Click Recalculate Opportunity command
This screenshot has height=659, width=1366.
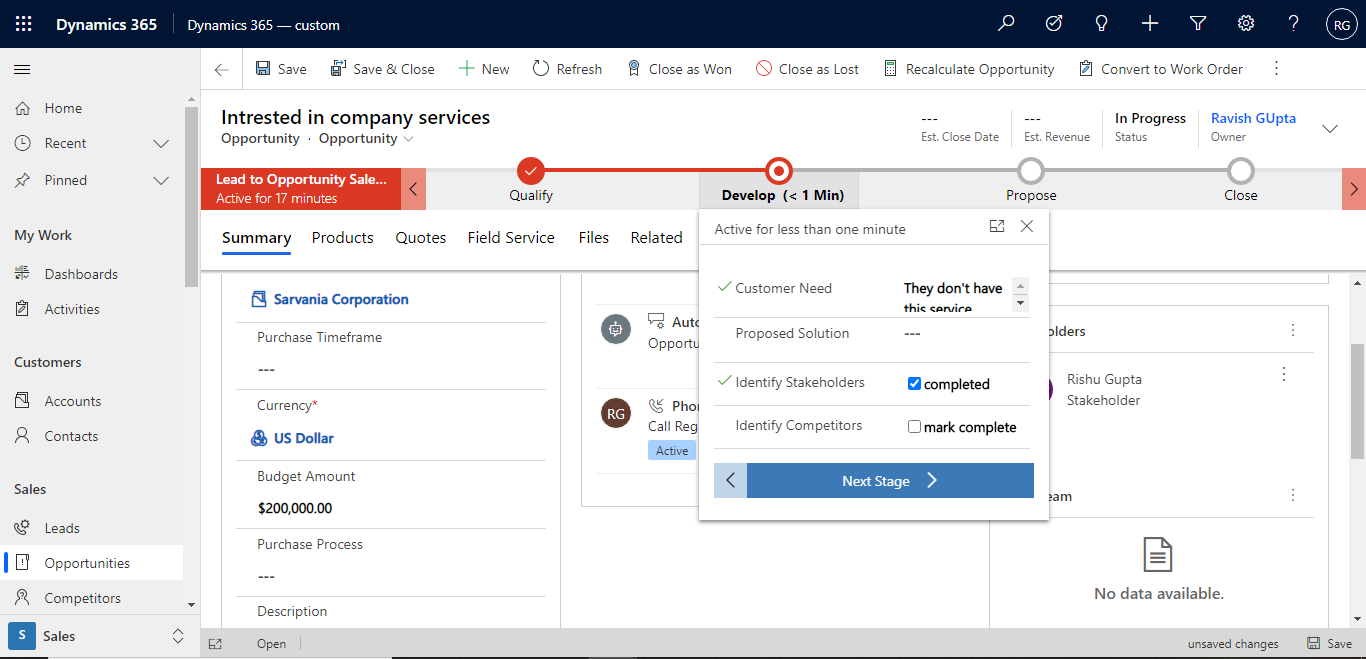968,69
